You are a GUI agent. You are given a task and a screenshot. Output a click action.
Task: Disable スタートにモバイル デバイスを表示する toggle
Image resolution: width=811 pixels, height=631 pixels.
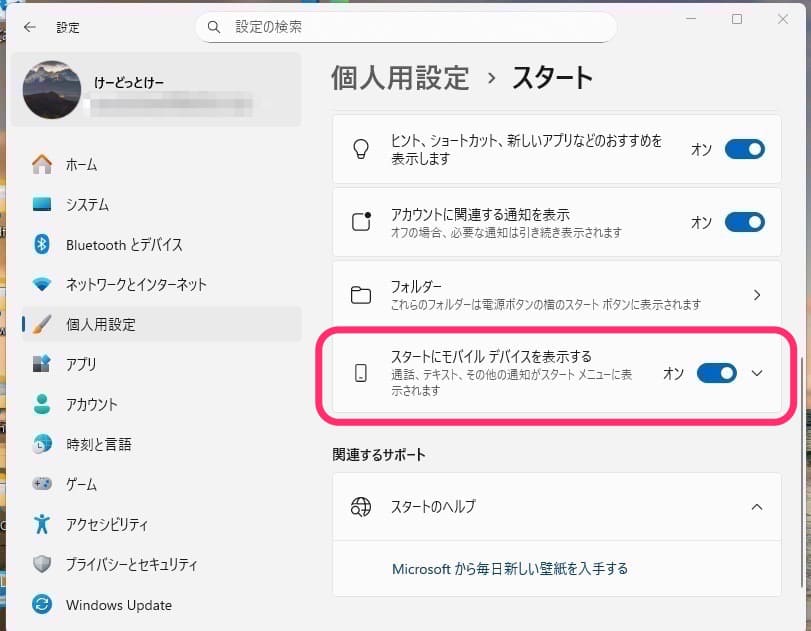click(716, 373)
